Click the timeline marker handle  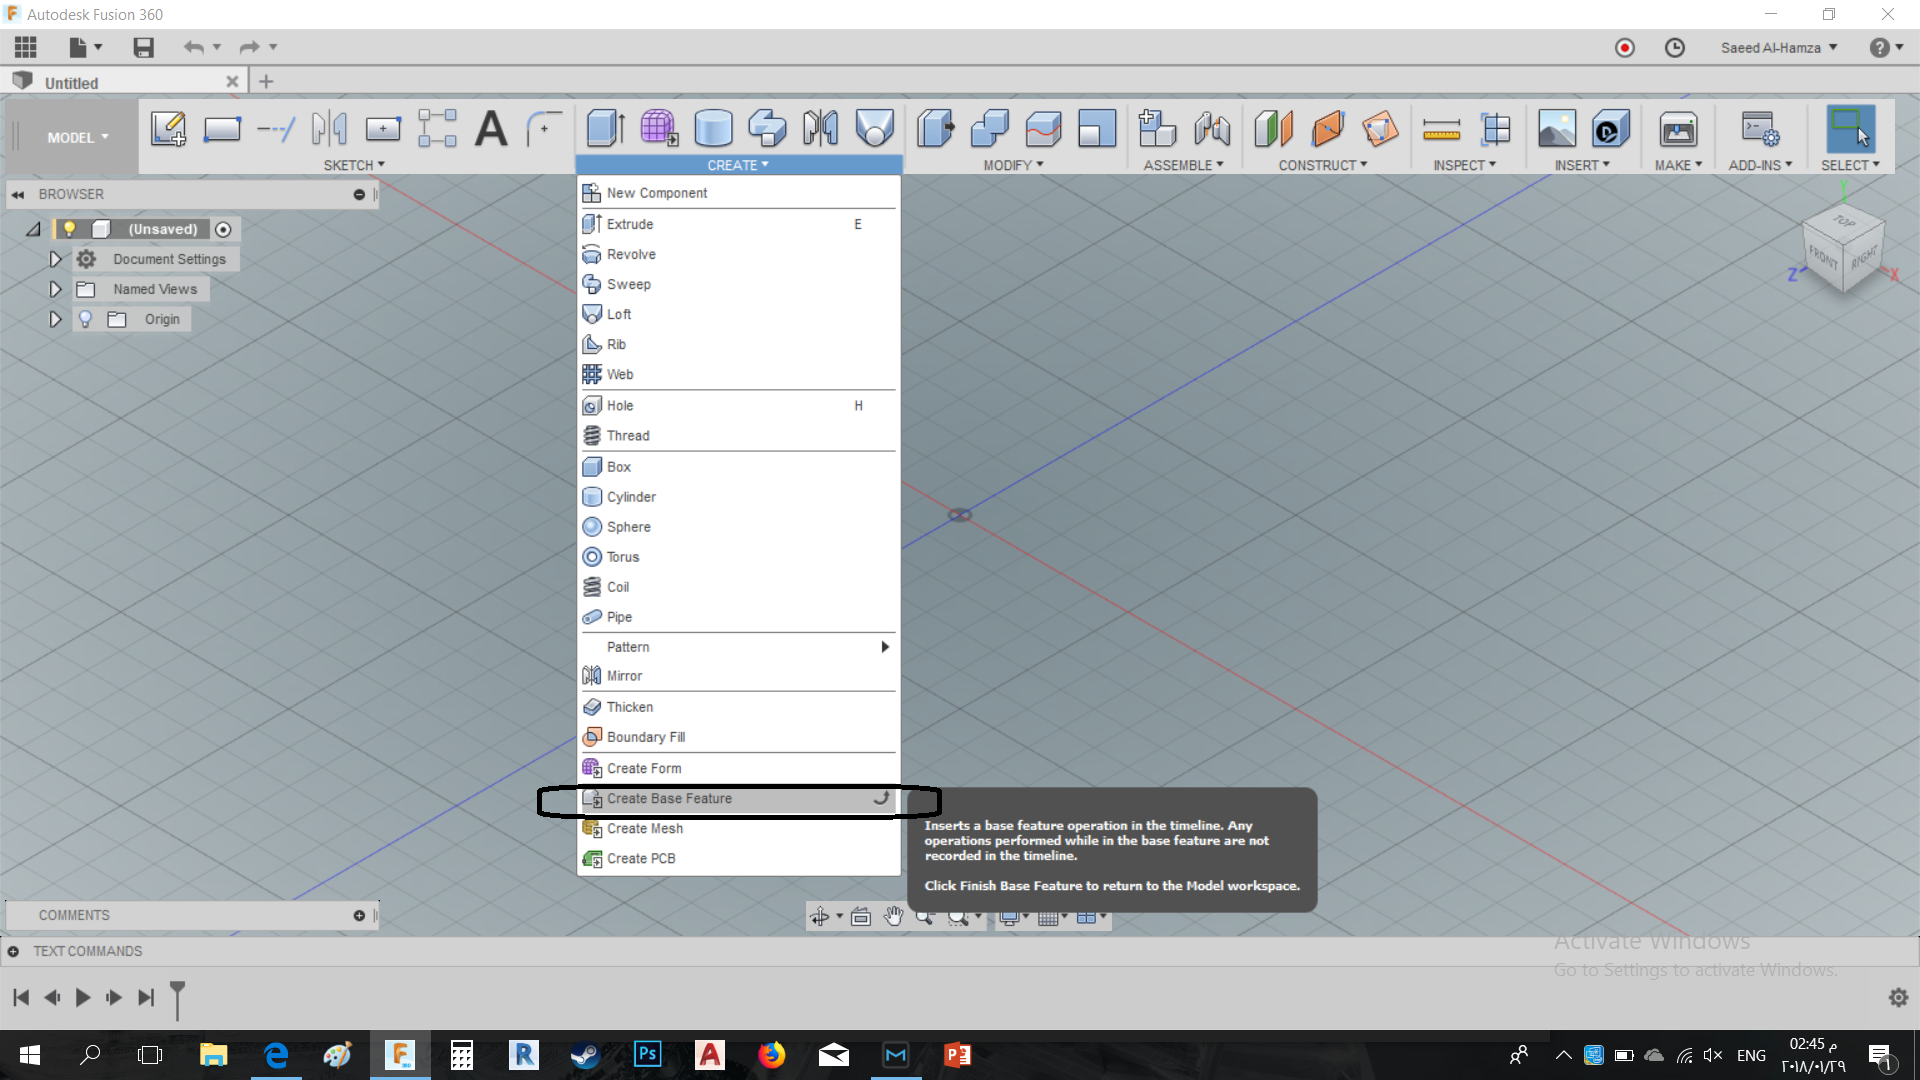point(177,999)
